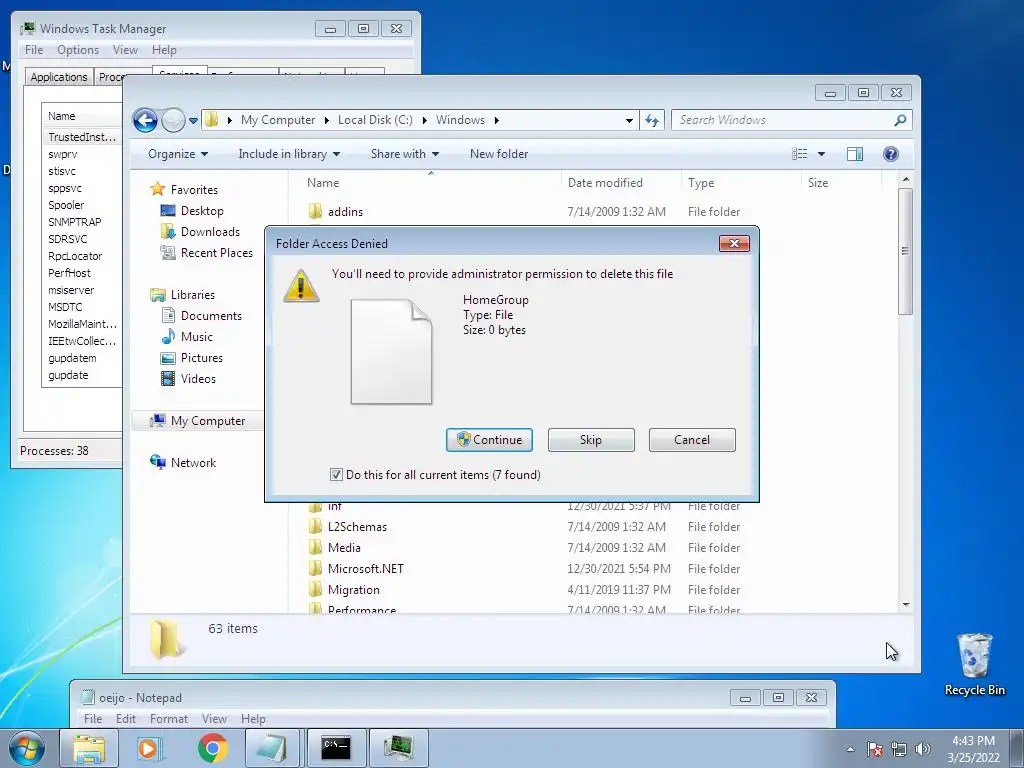1024x768 pixels.
Task: Open the Music library
Action: click(187, 337)
